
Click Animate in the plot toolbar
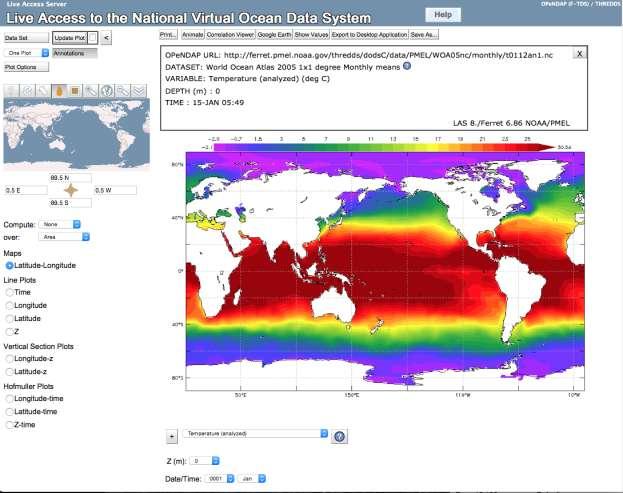193,35
